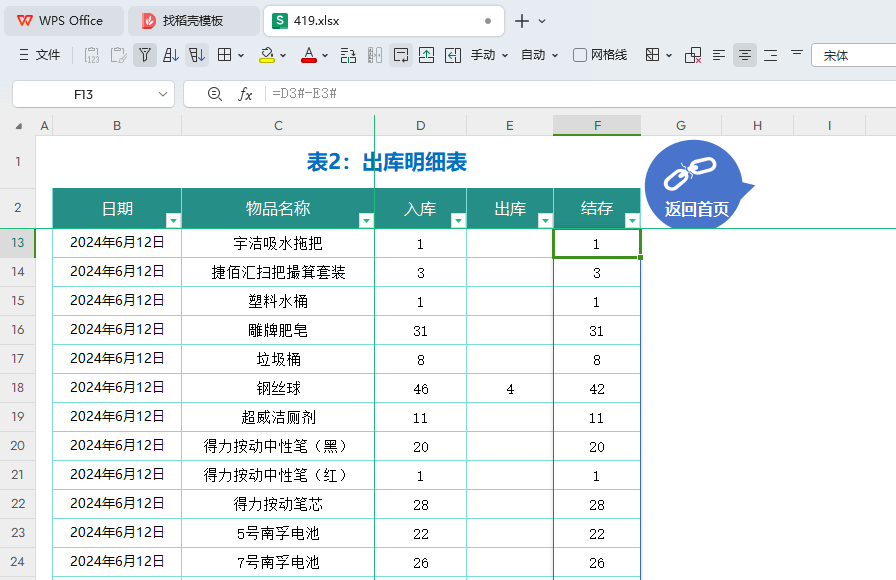Viewport: 896px width, 580px height.
Task: Open the 入库 column filter arrow
Action: click(x=458, y=220)
